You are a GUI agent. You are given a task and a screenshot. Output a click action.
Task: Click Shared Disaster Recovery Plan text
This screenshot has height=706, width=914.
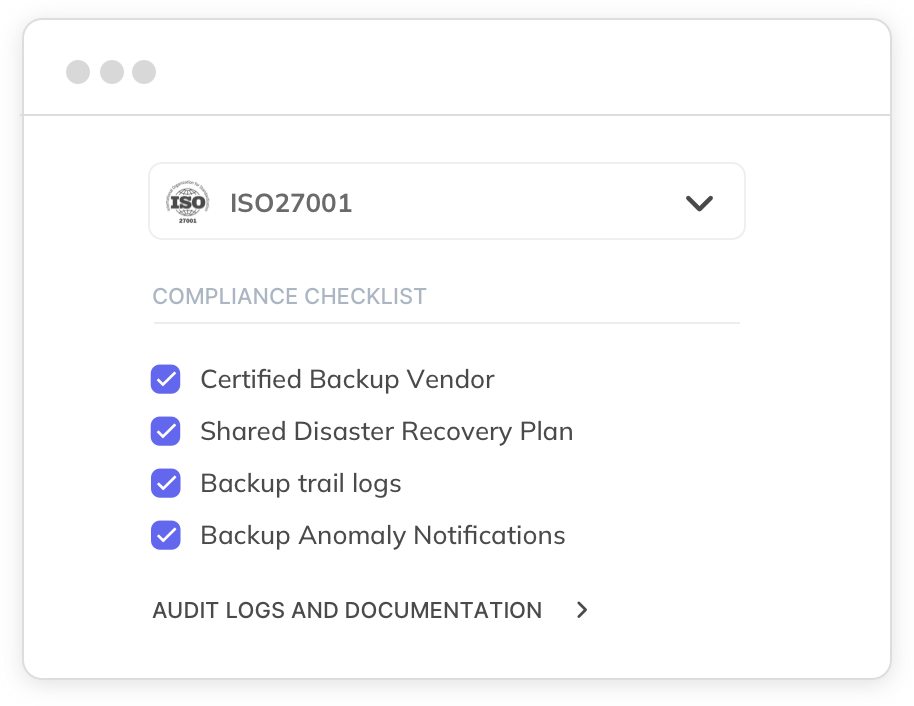[386, 432]
